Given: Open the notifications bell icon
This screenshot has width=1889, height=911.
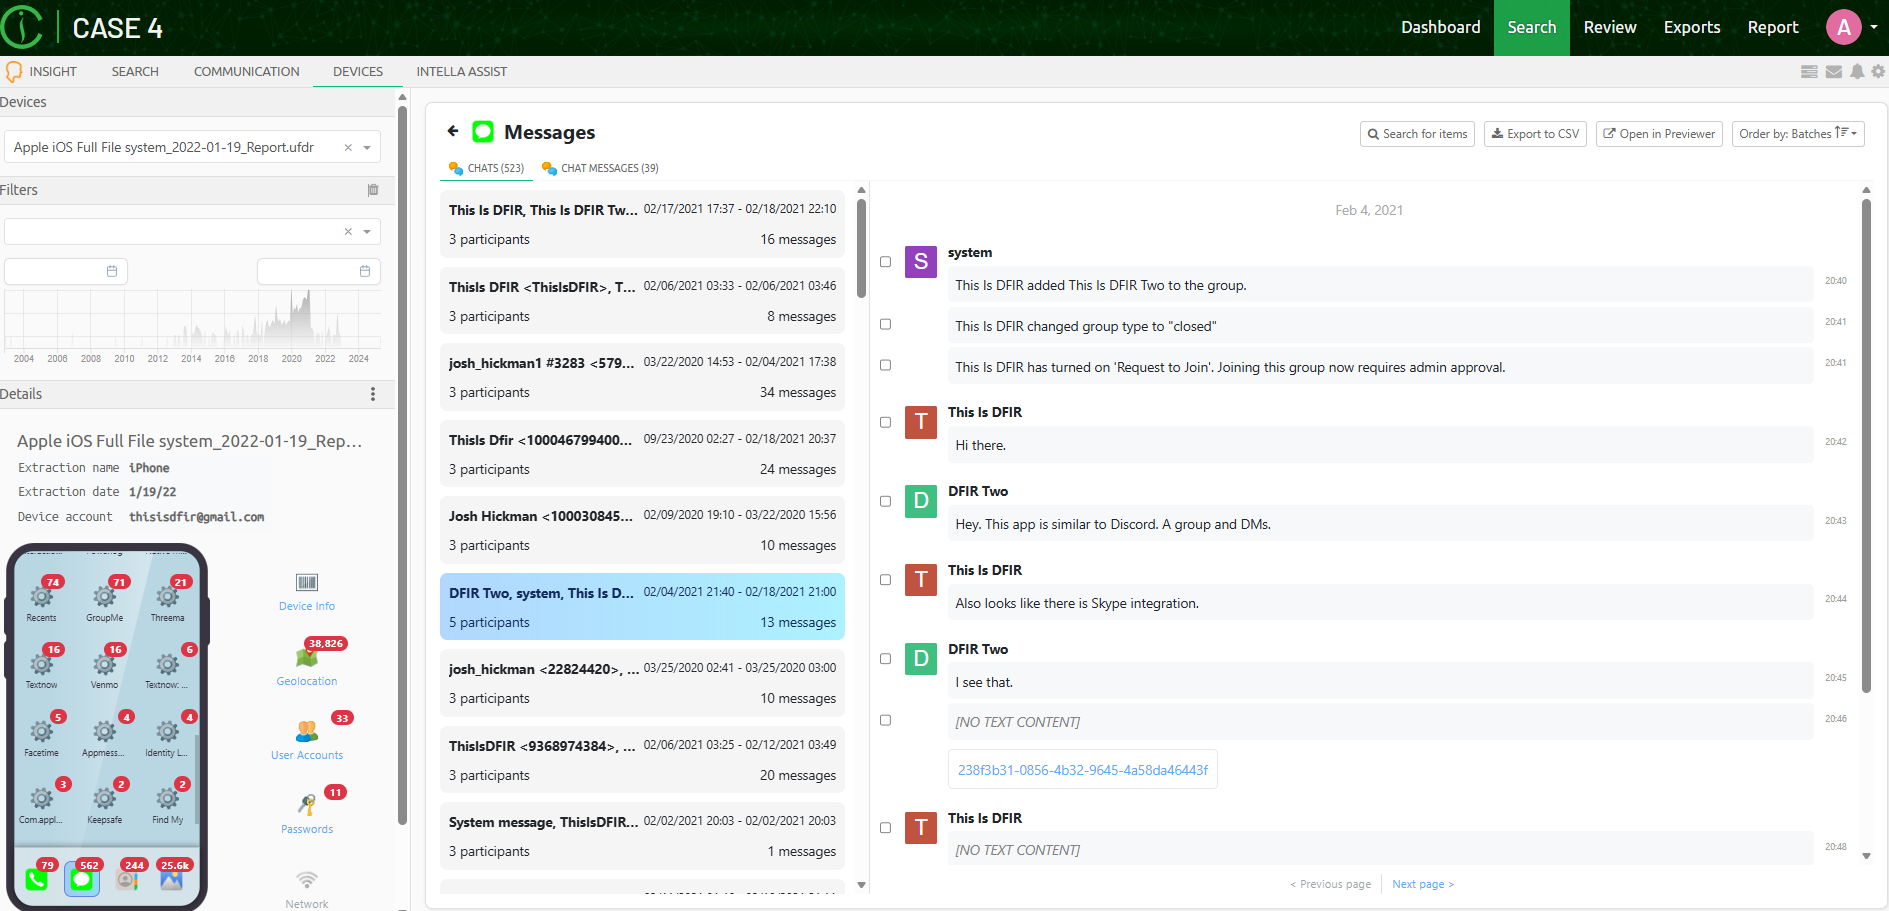Looking at the screenshot, I should [x=1857, y=71].
